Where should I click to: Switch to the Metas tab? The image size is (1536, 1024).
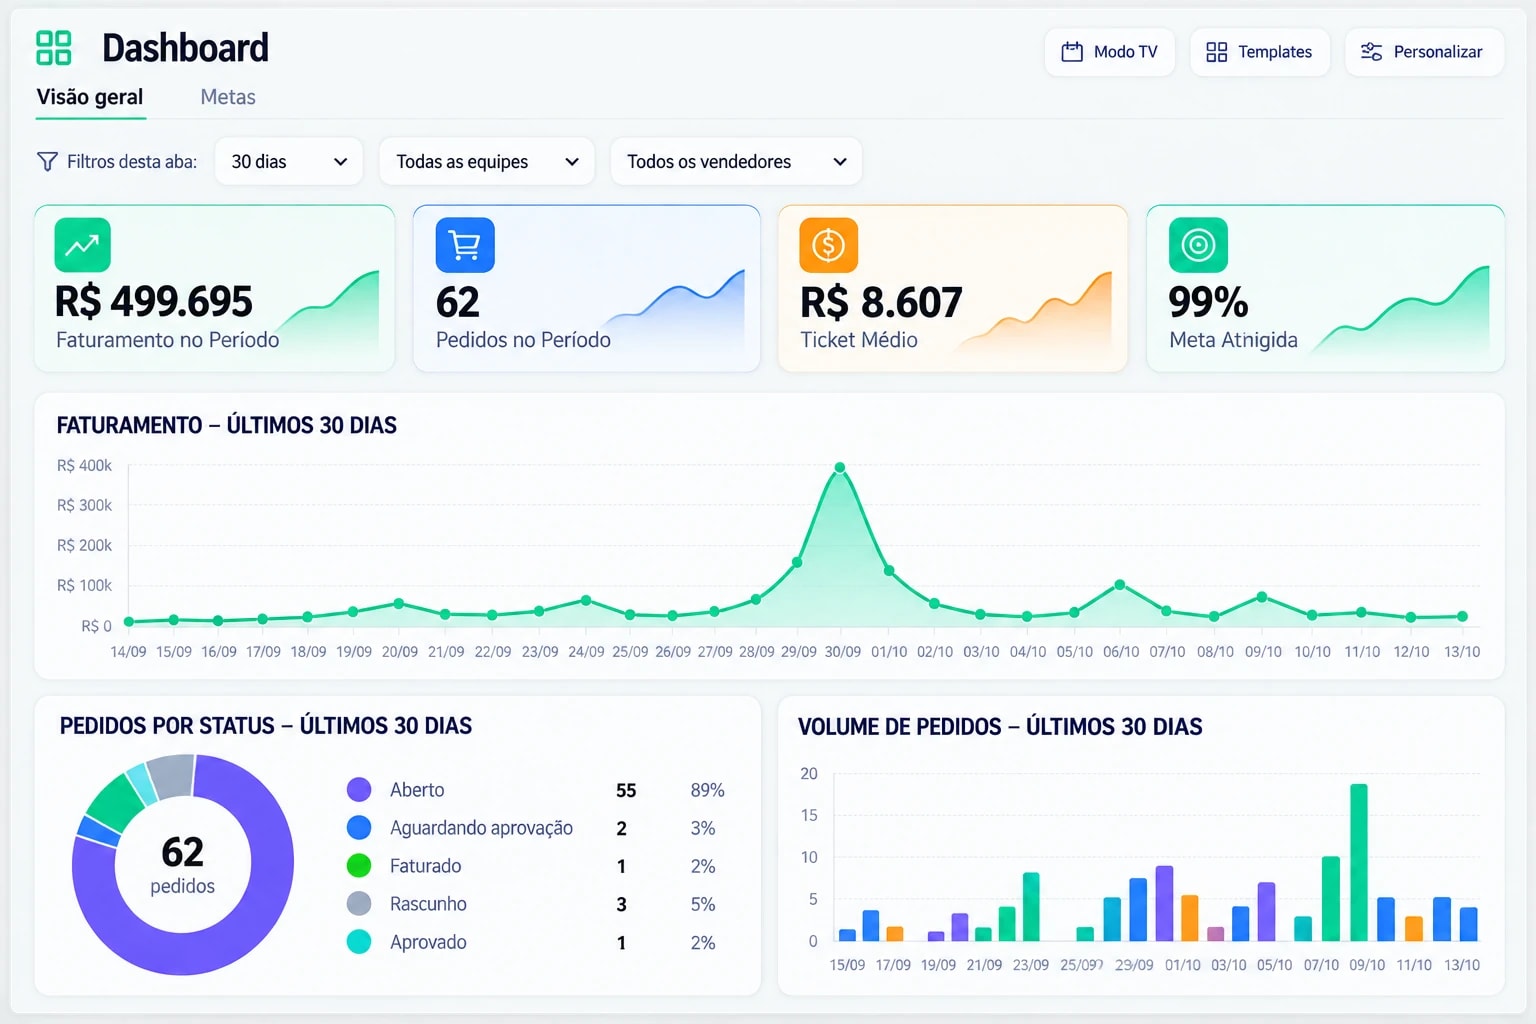[x=228, y=97]
